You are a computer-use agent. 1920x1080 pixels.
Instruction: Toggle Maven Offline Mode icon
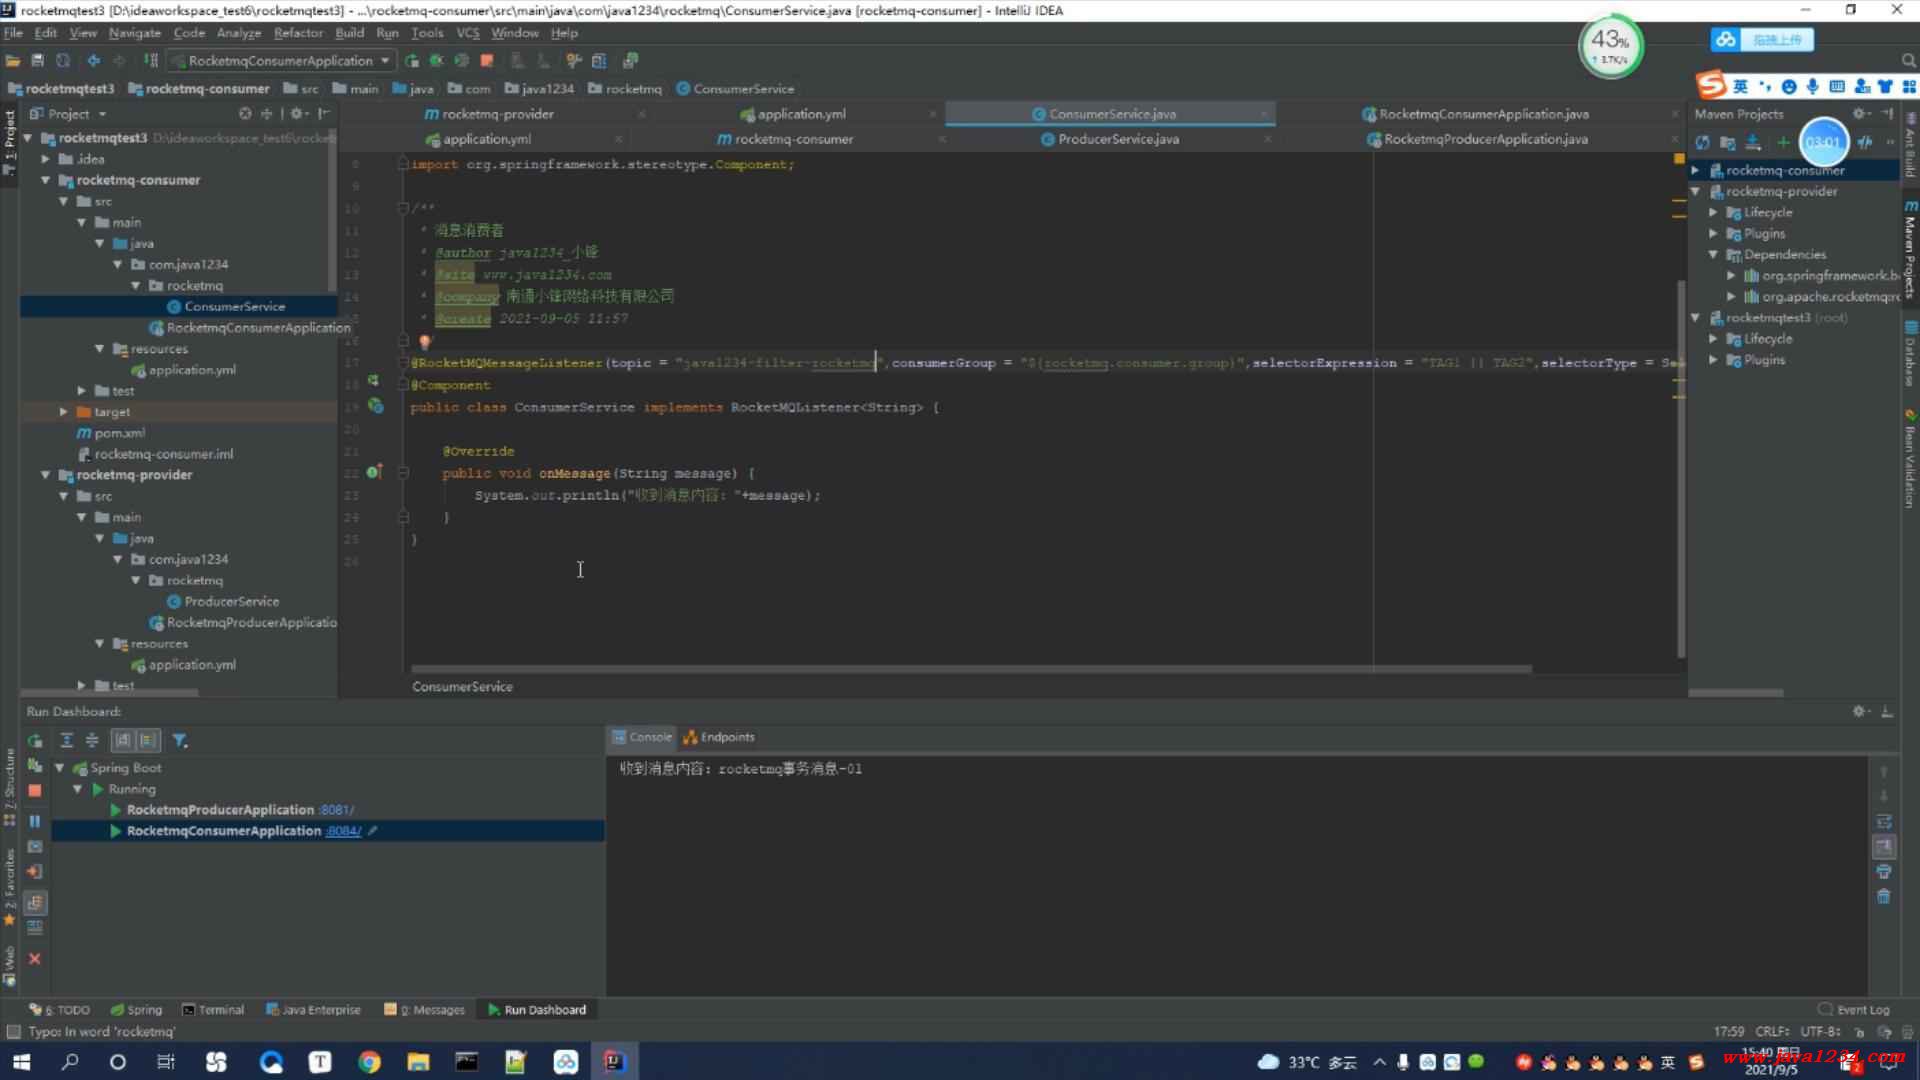(1866, 142)
